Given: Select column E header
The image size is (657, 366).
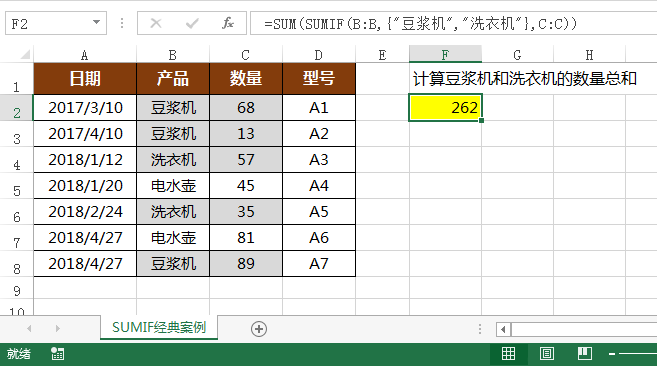Looking at the screenshot, I should tap(382, 55).
